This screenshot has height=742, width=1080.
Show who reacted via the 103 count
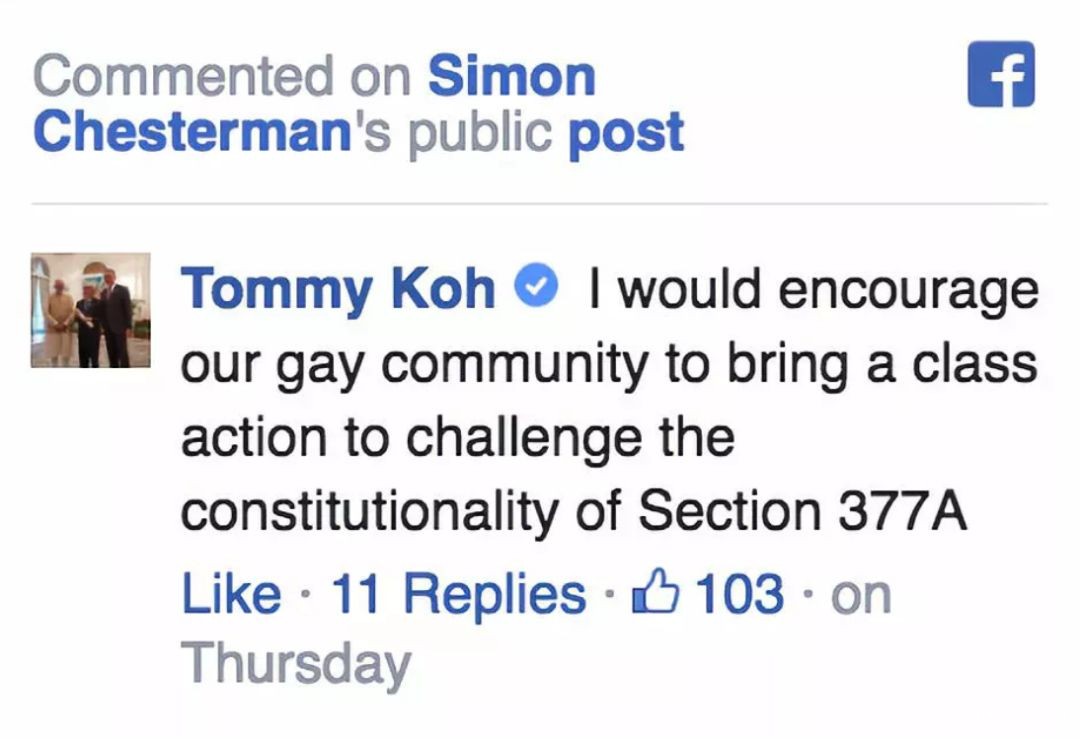point(740,595)
